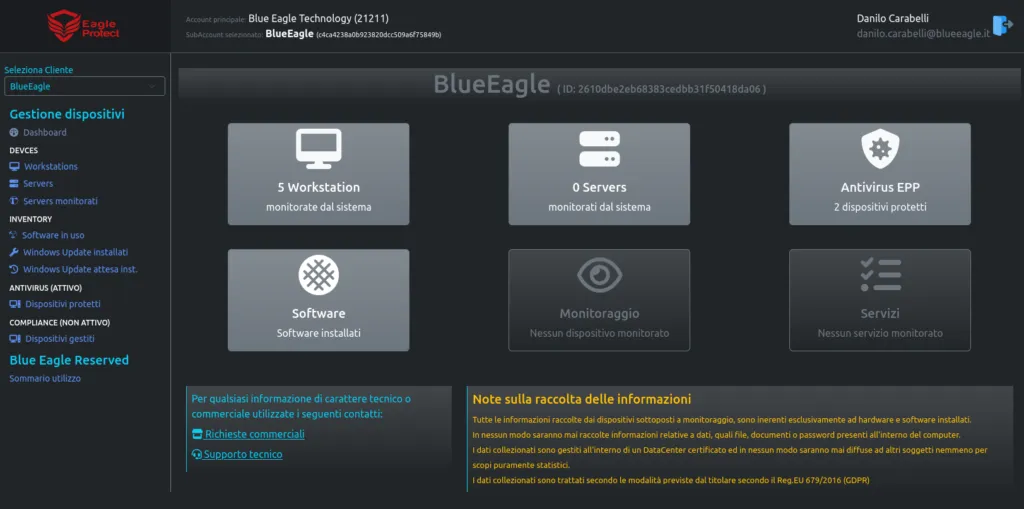1024x509 pixels.
Task: Open Richieste commerciali contact link
Action: [x=255, y=435]
